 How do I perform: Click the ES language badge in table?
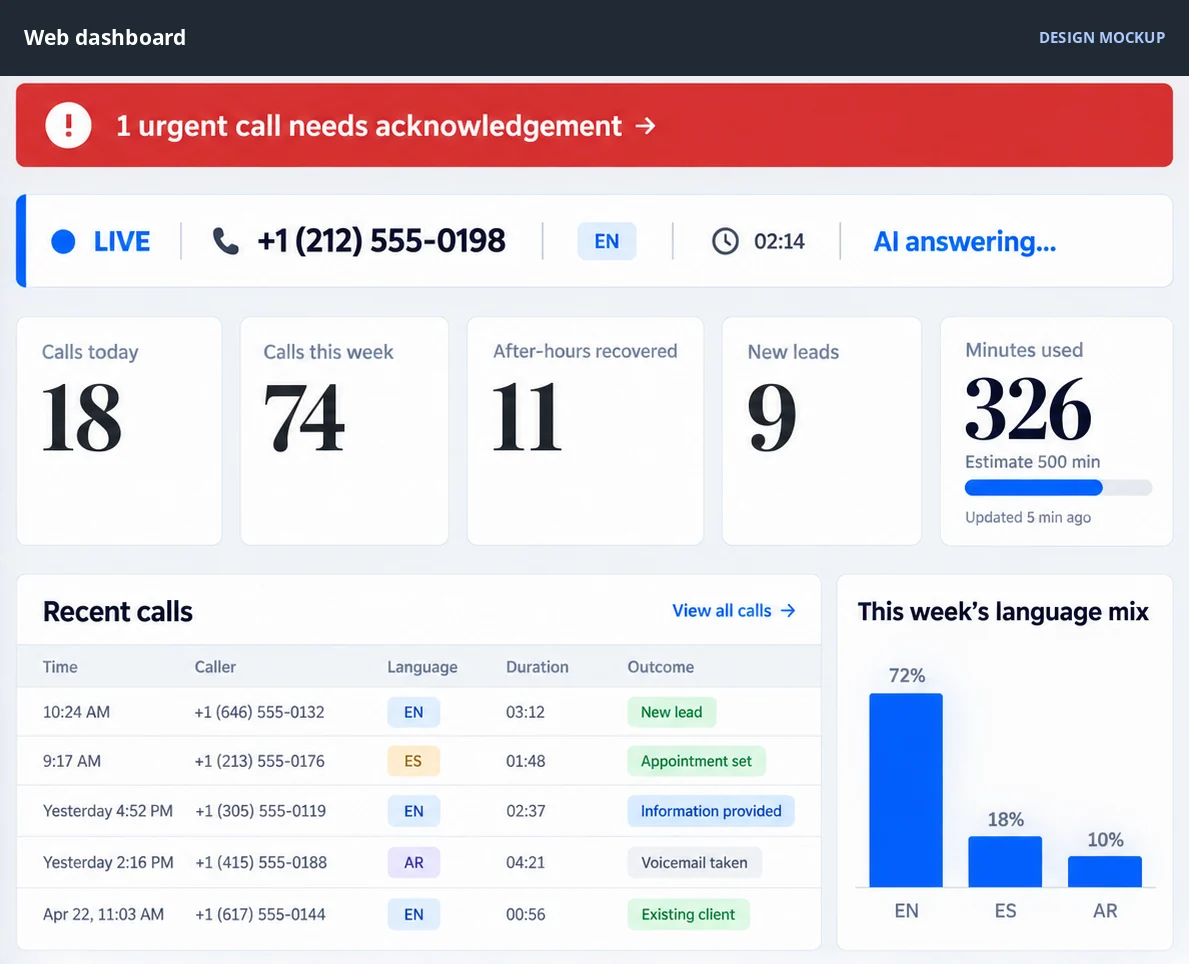413,761
